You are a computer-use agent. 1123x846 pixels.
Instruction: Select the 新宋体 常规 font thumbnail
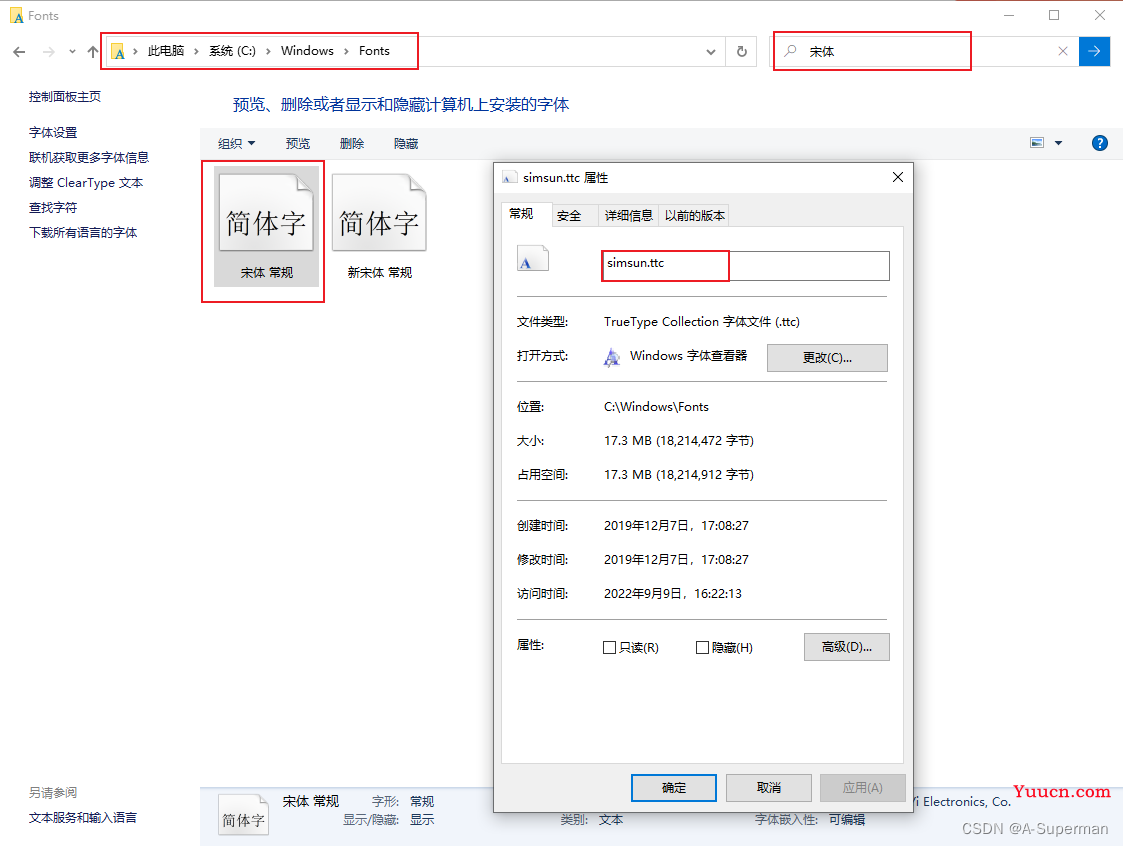(x=380, y=226)
